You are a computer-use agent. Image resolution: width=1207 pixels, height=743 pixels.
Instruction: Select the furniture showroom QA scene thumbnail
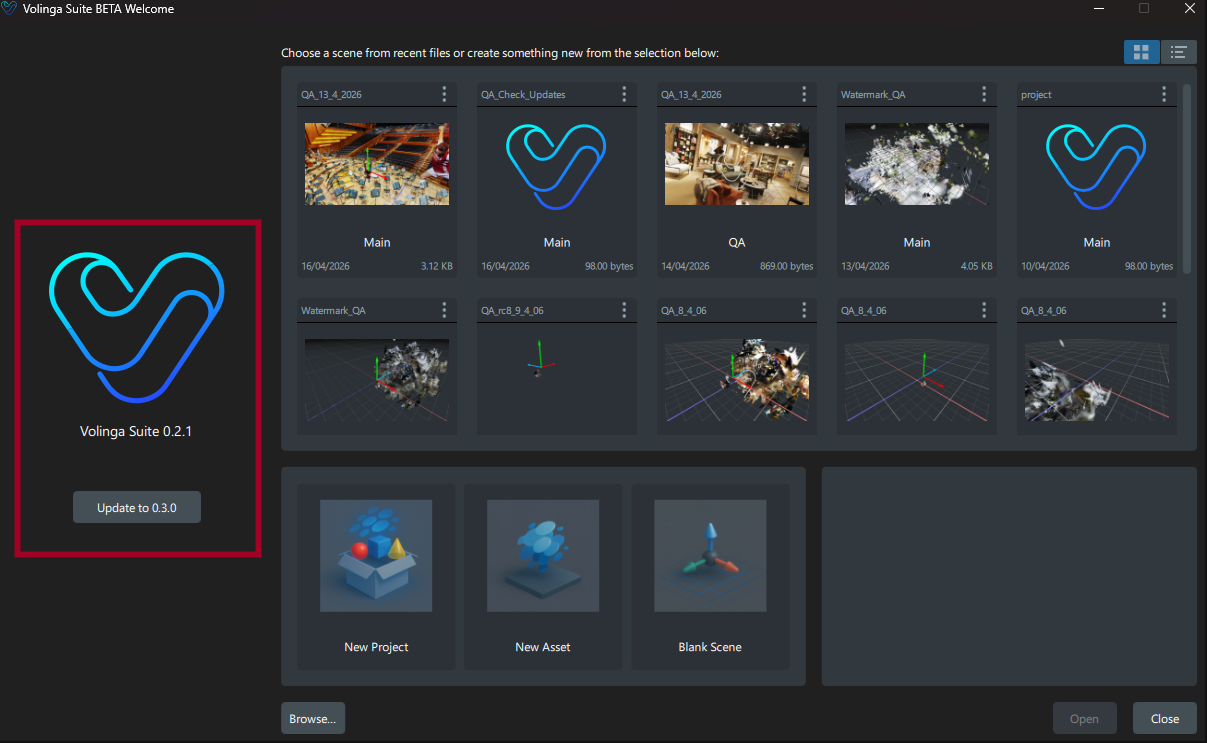point(737,164)
